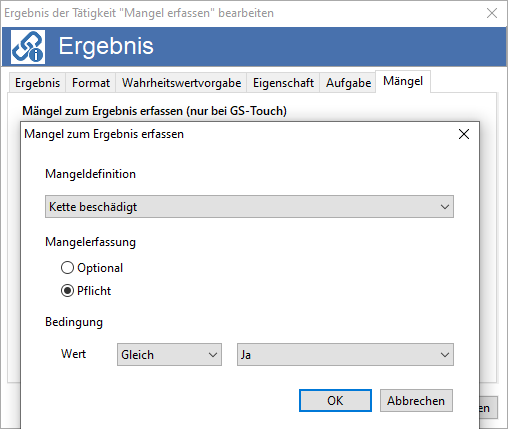Click the Mangeldefinition label
The image size is (508, 429).
90,174
